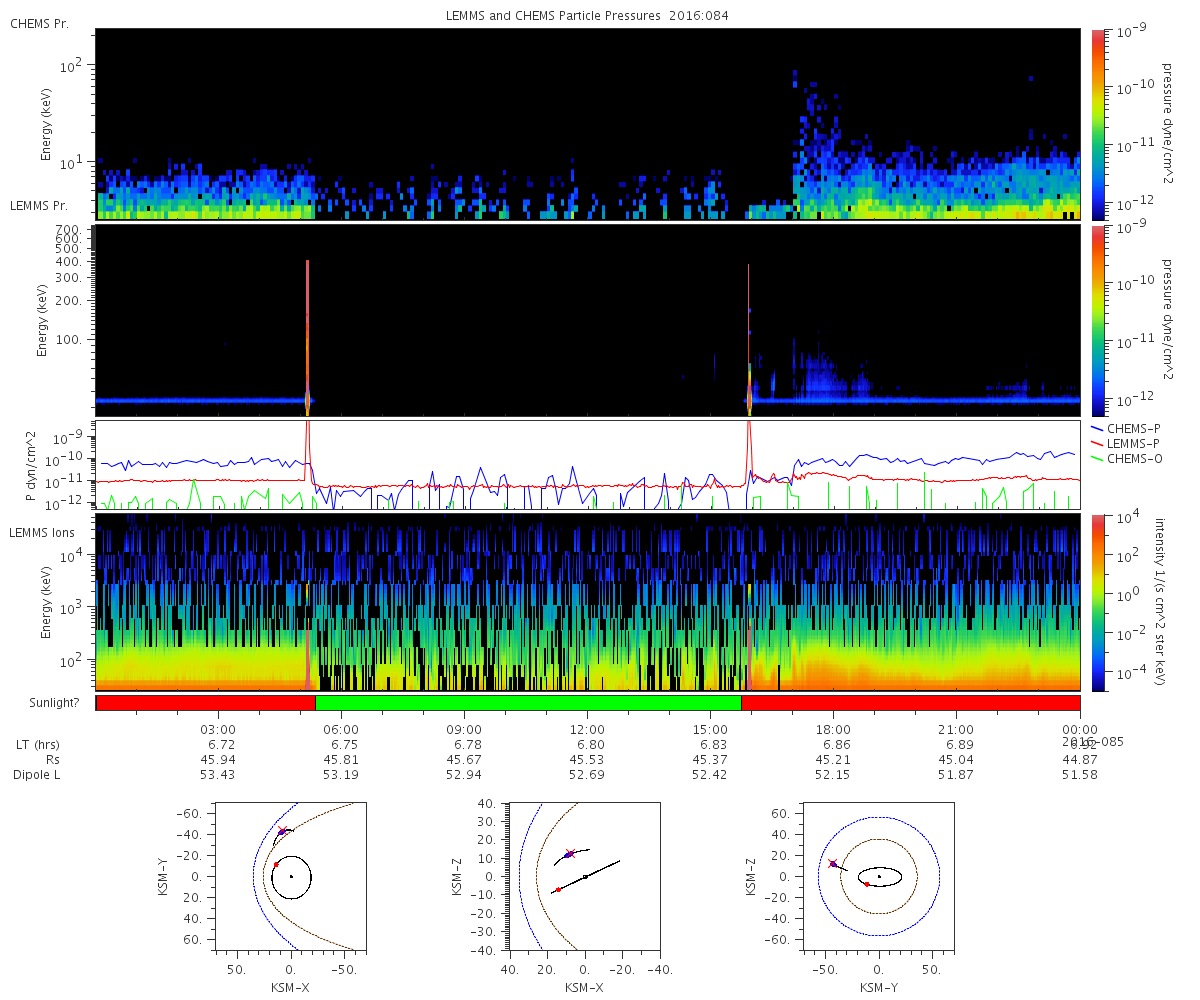Screen dimensions: 1200x1000
Task: Click the 'pressure dyne/cm^2' label by the CHEMS color bar
Action: [x=1167, y=124]
